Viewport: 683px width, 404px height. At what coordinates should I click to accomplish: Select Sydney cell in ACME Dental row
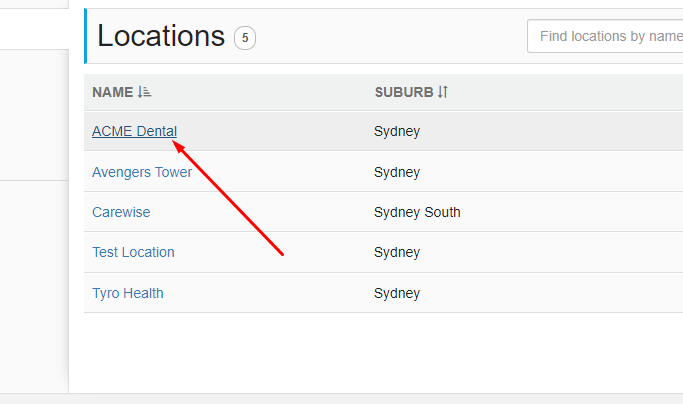click(397, 131)
